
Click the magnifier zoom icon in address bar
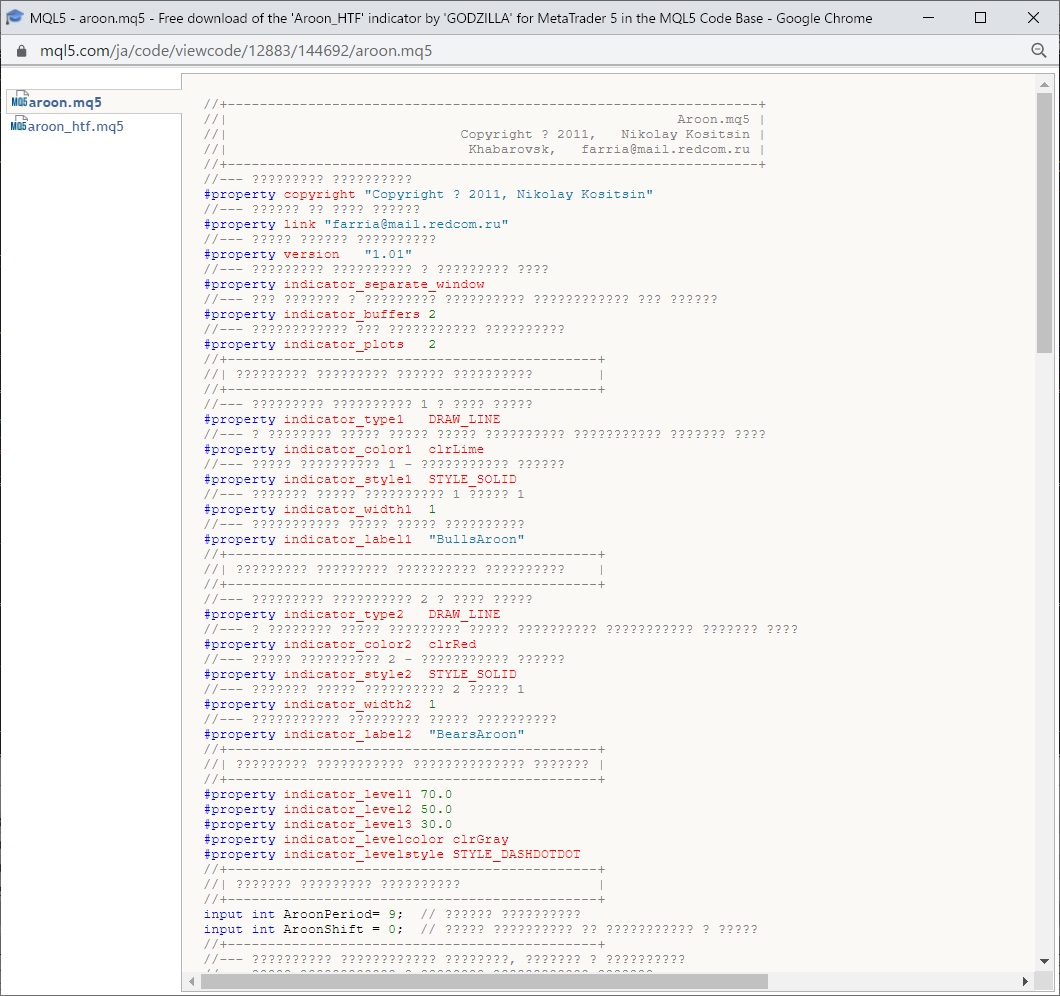(1039, 51)
